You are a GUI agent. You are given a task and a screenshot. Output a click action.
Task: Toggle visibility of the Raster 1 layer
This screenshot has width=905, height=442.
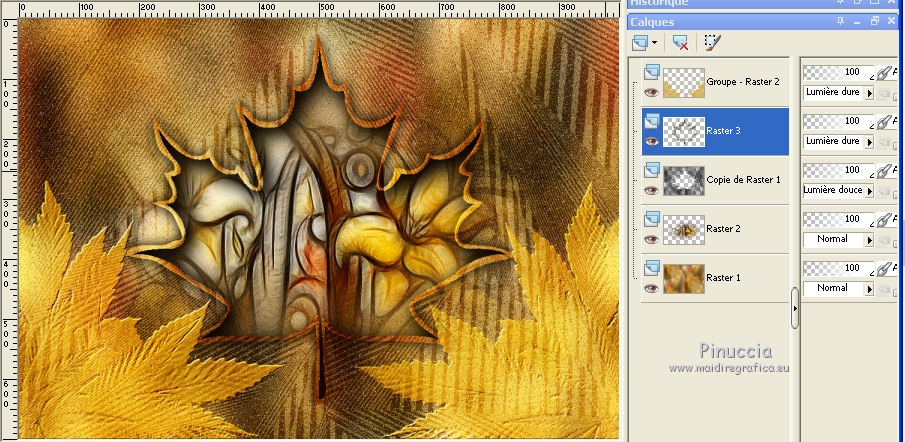point(652,288)
